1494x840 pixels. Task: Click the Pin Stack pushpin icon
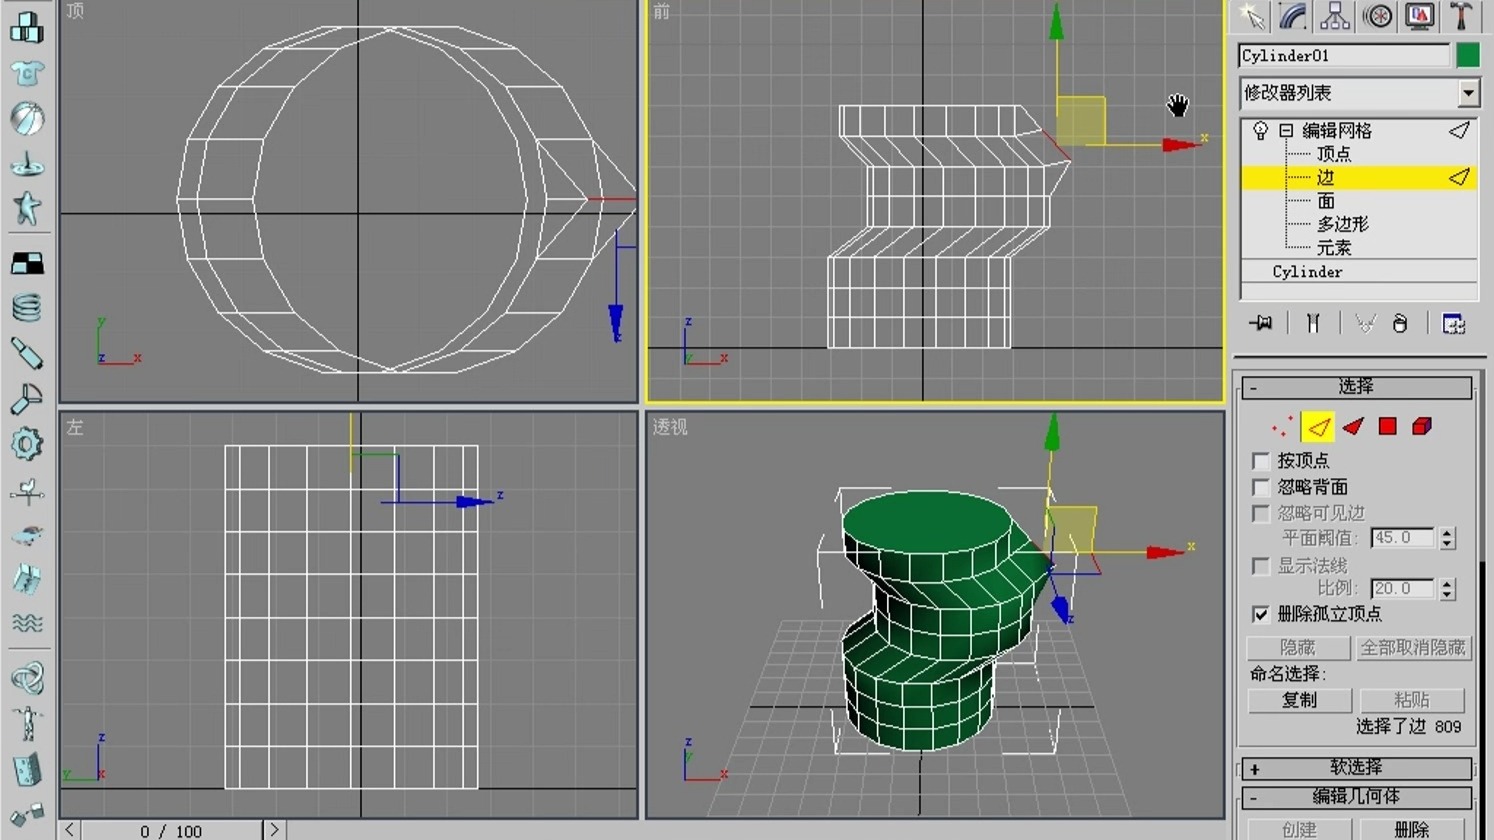[1262, 323]
